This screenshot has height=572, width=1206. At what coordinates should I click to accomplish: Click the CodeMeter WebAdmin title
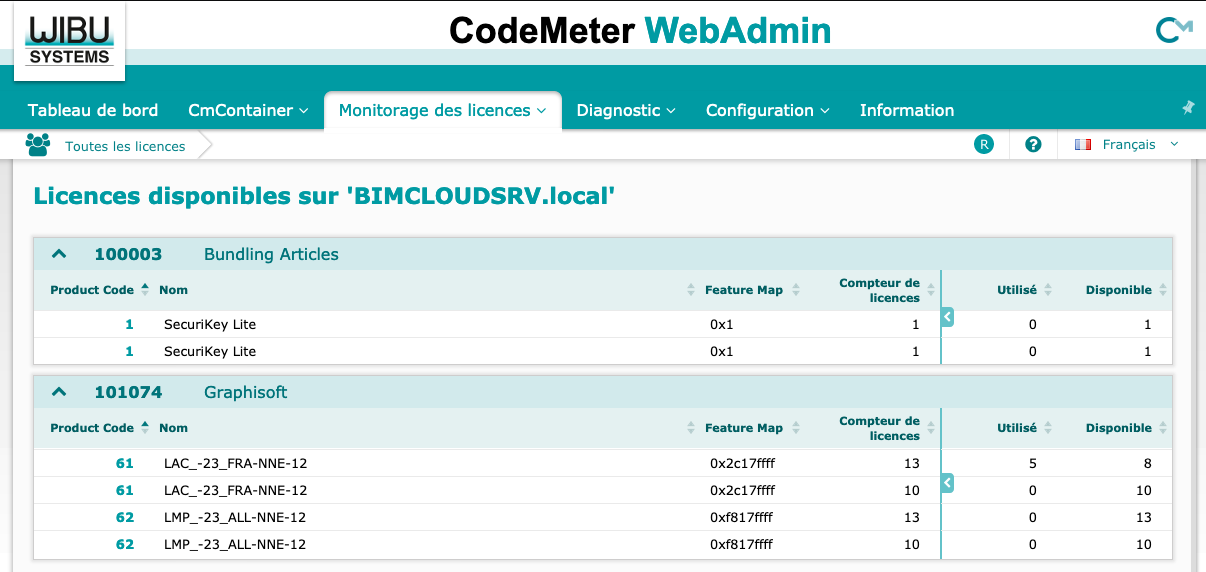[640, 31]
